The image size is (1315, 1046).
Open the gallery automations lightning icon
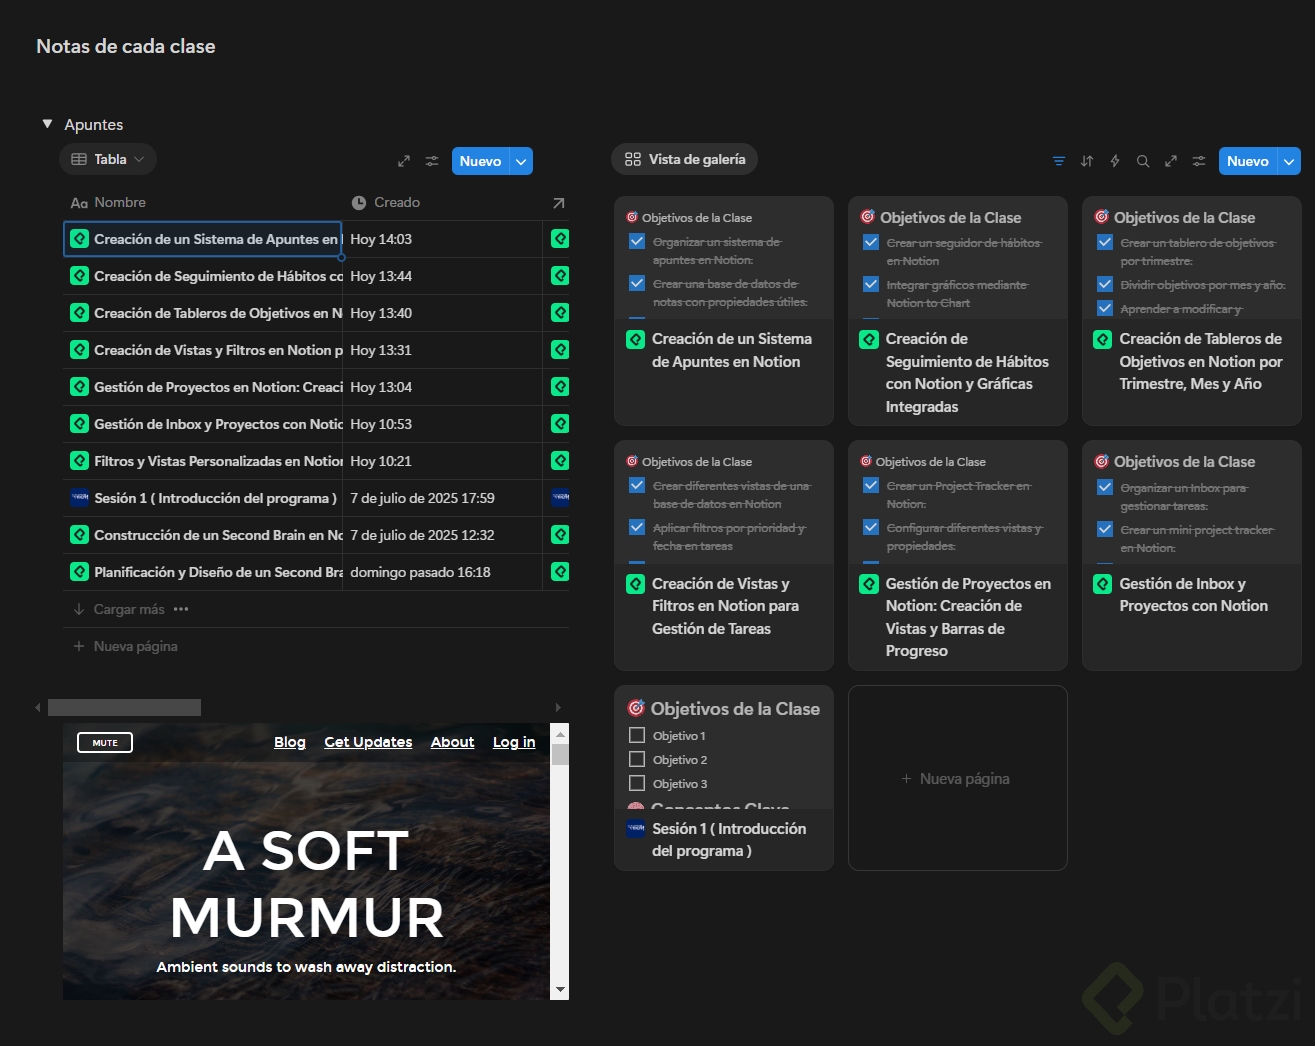[1115, 161]
